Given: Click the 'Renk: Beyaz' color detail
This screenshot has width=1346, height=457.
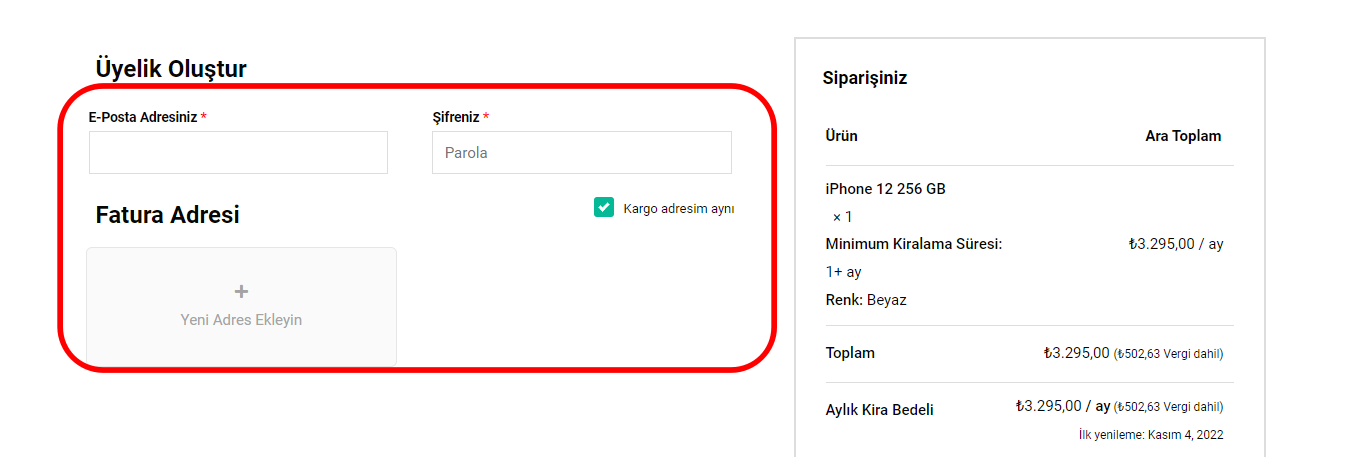Looking at the screenshot, I should point(866,300).
